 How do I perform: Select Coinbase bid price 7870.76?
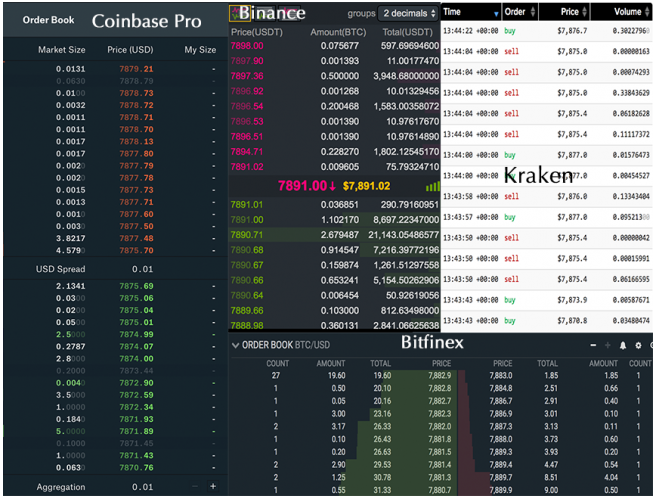[x=136, y=468]
